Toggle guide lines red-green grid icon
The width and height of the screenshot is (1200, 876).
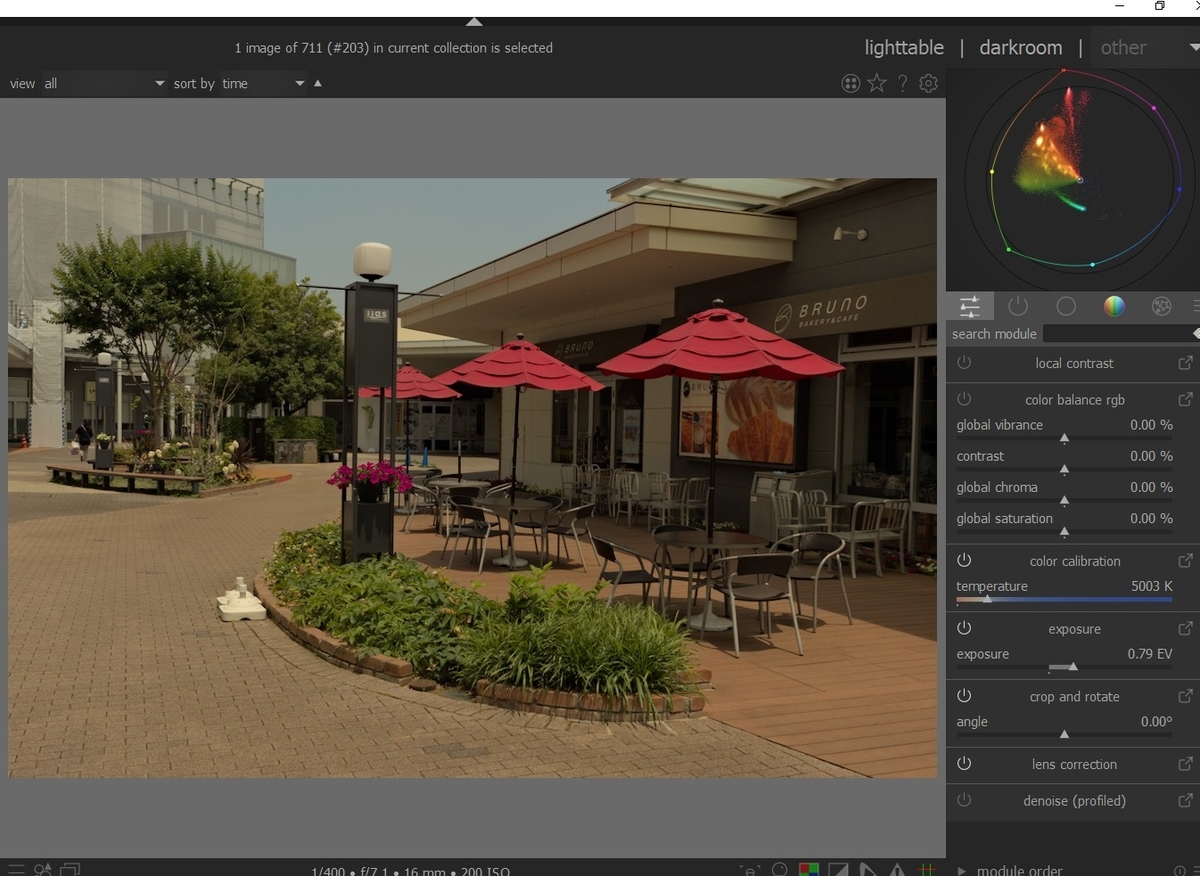pos(927,870)
